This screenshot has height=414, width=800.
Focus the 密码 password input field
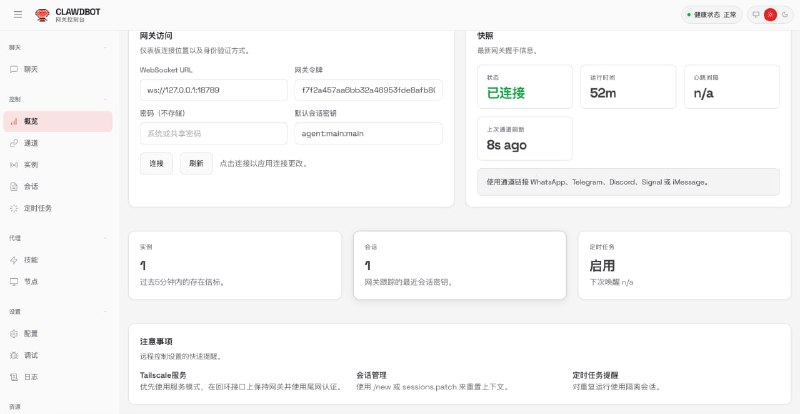214,133
